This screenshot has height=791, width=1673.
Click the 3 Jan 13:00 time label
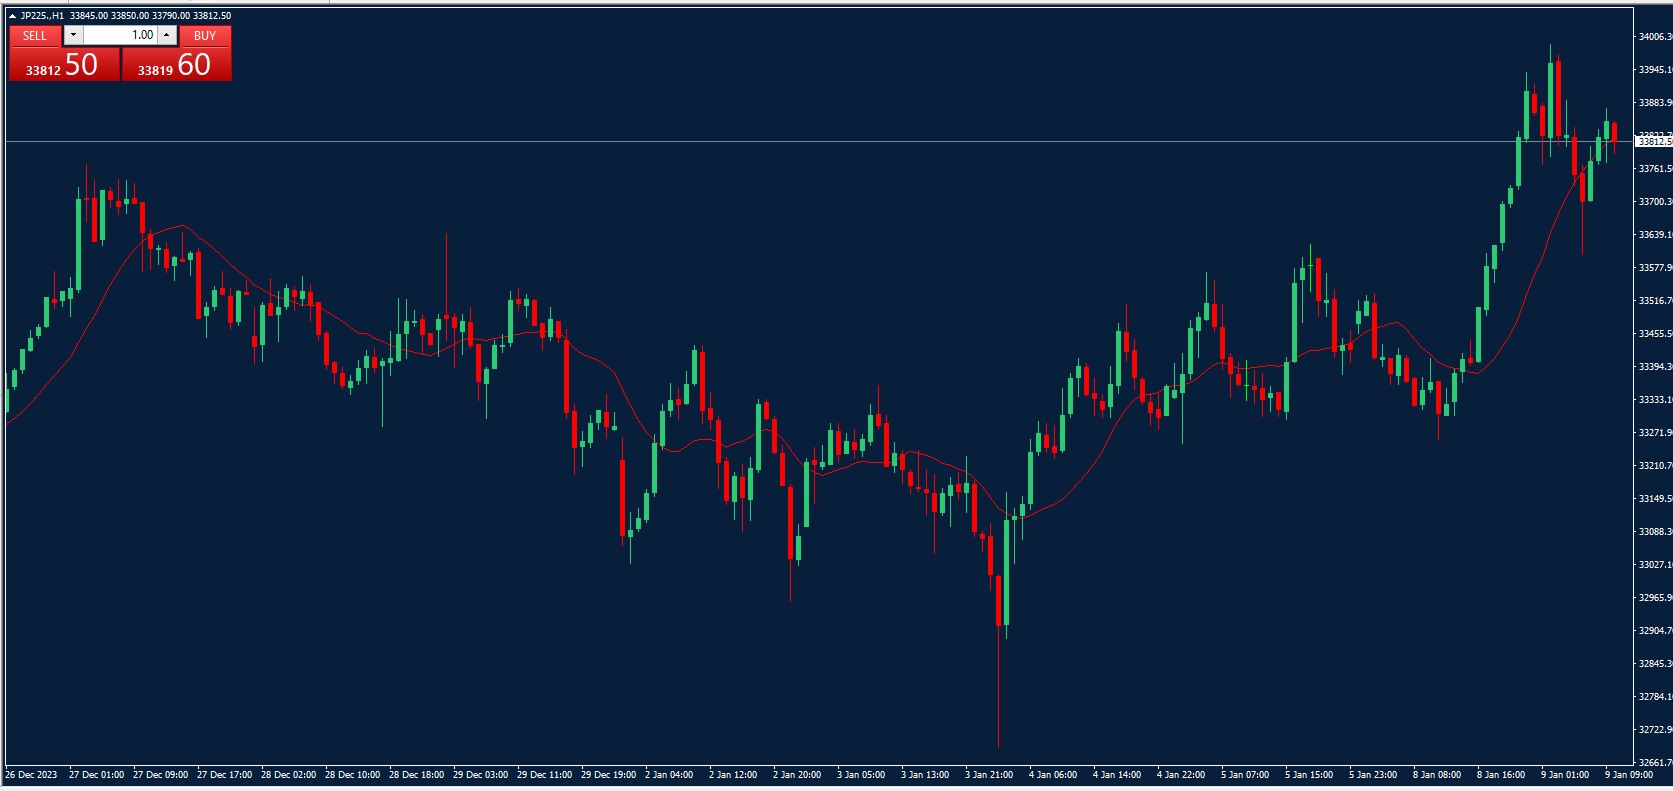(x=927, y=774)
